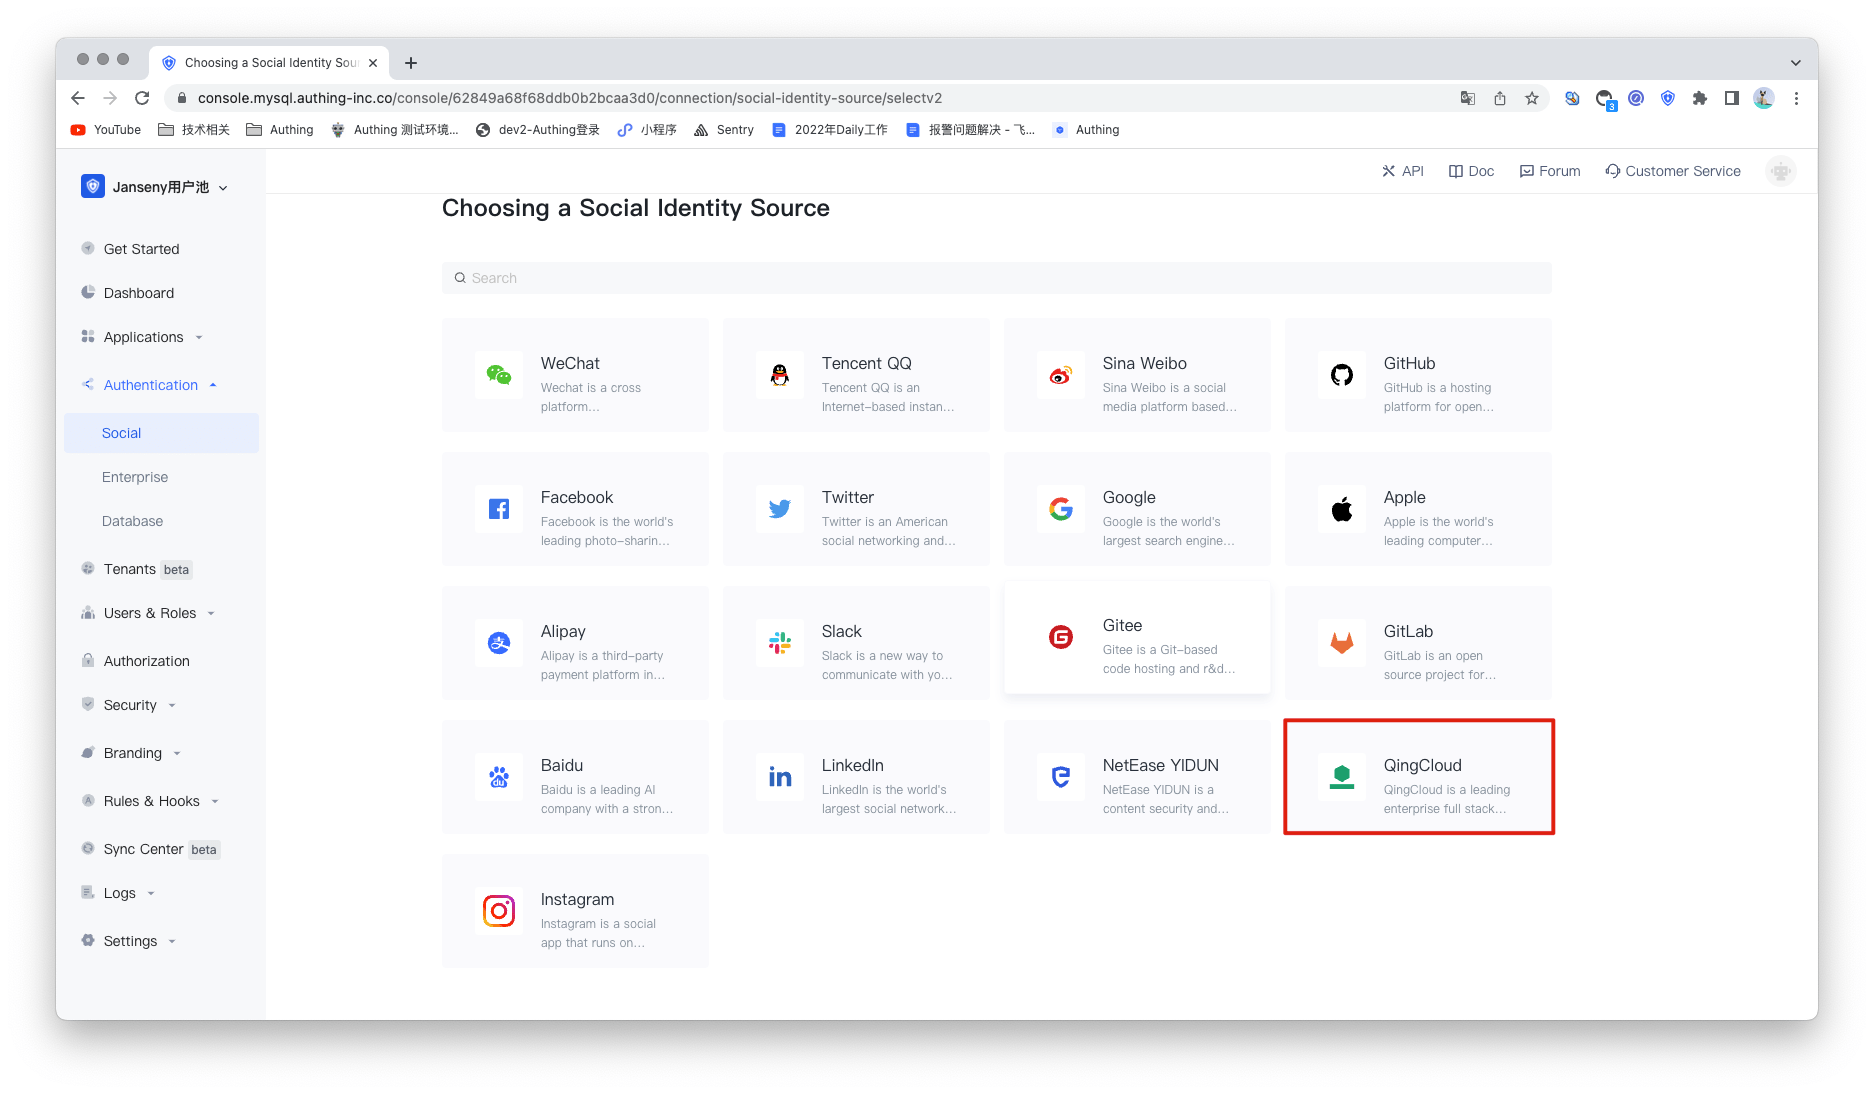Screen dimensions: 1874x1094
Task: Select the Twitter bird icon
Action: pyautogui.click(x=780, y=509)
